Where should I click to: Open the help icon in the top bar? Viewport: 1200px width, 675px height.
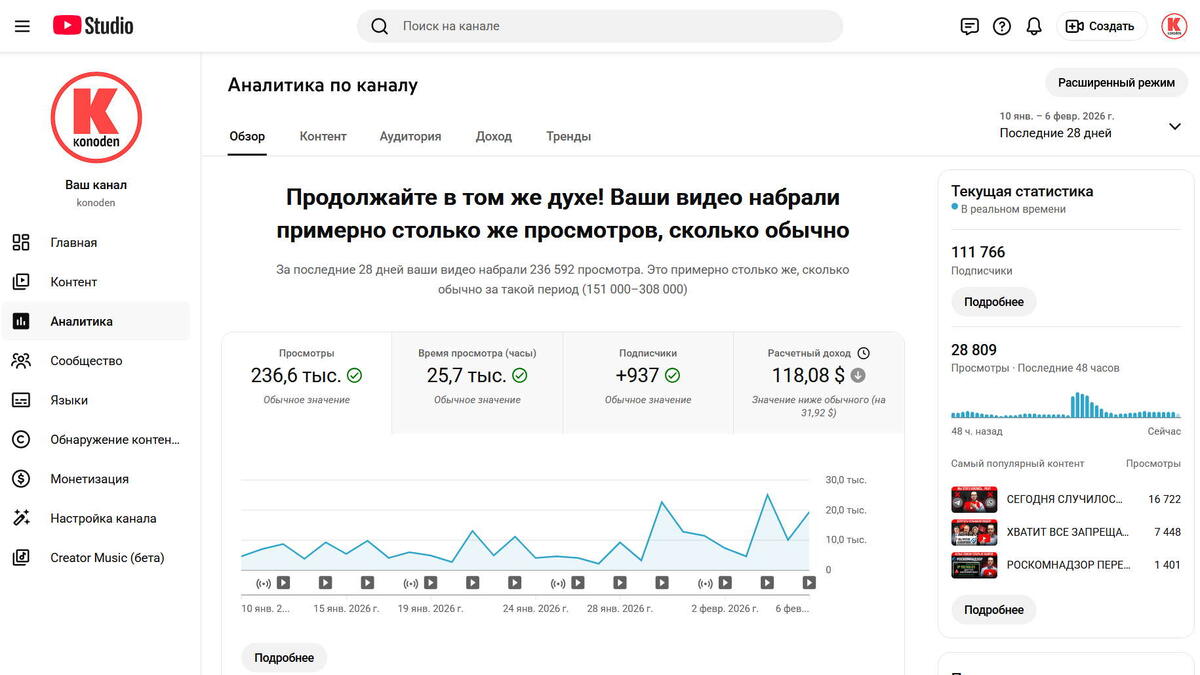(1002, 26)
